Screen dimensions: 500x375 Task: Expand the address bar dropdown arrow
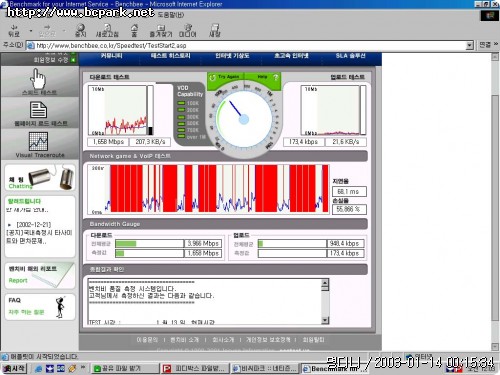(x=470, y=45)
